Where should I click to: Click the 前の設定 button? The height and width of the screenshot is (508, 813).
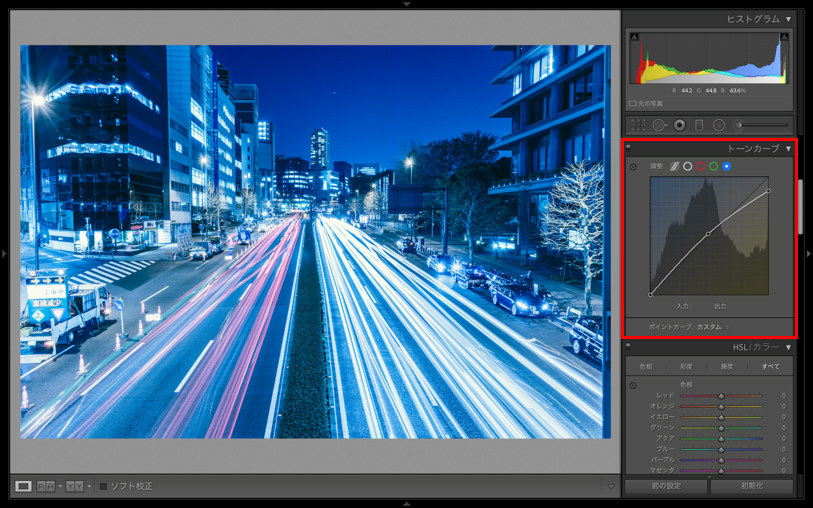coord(666,487)
